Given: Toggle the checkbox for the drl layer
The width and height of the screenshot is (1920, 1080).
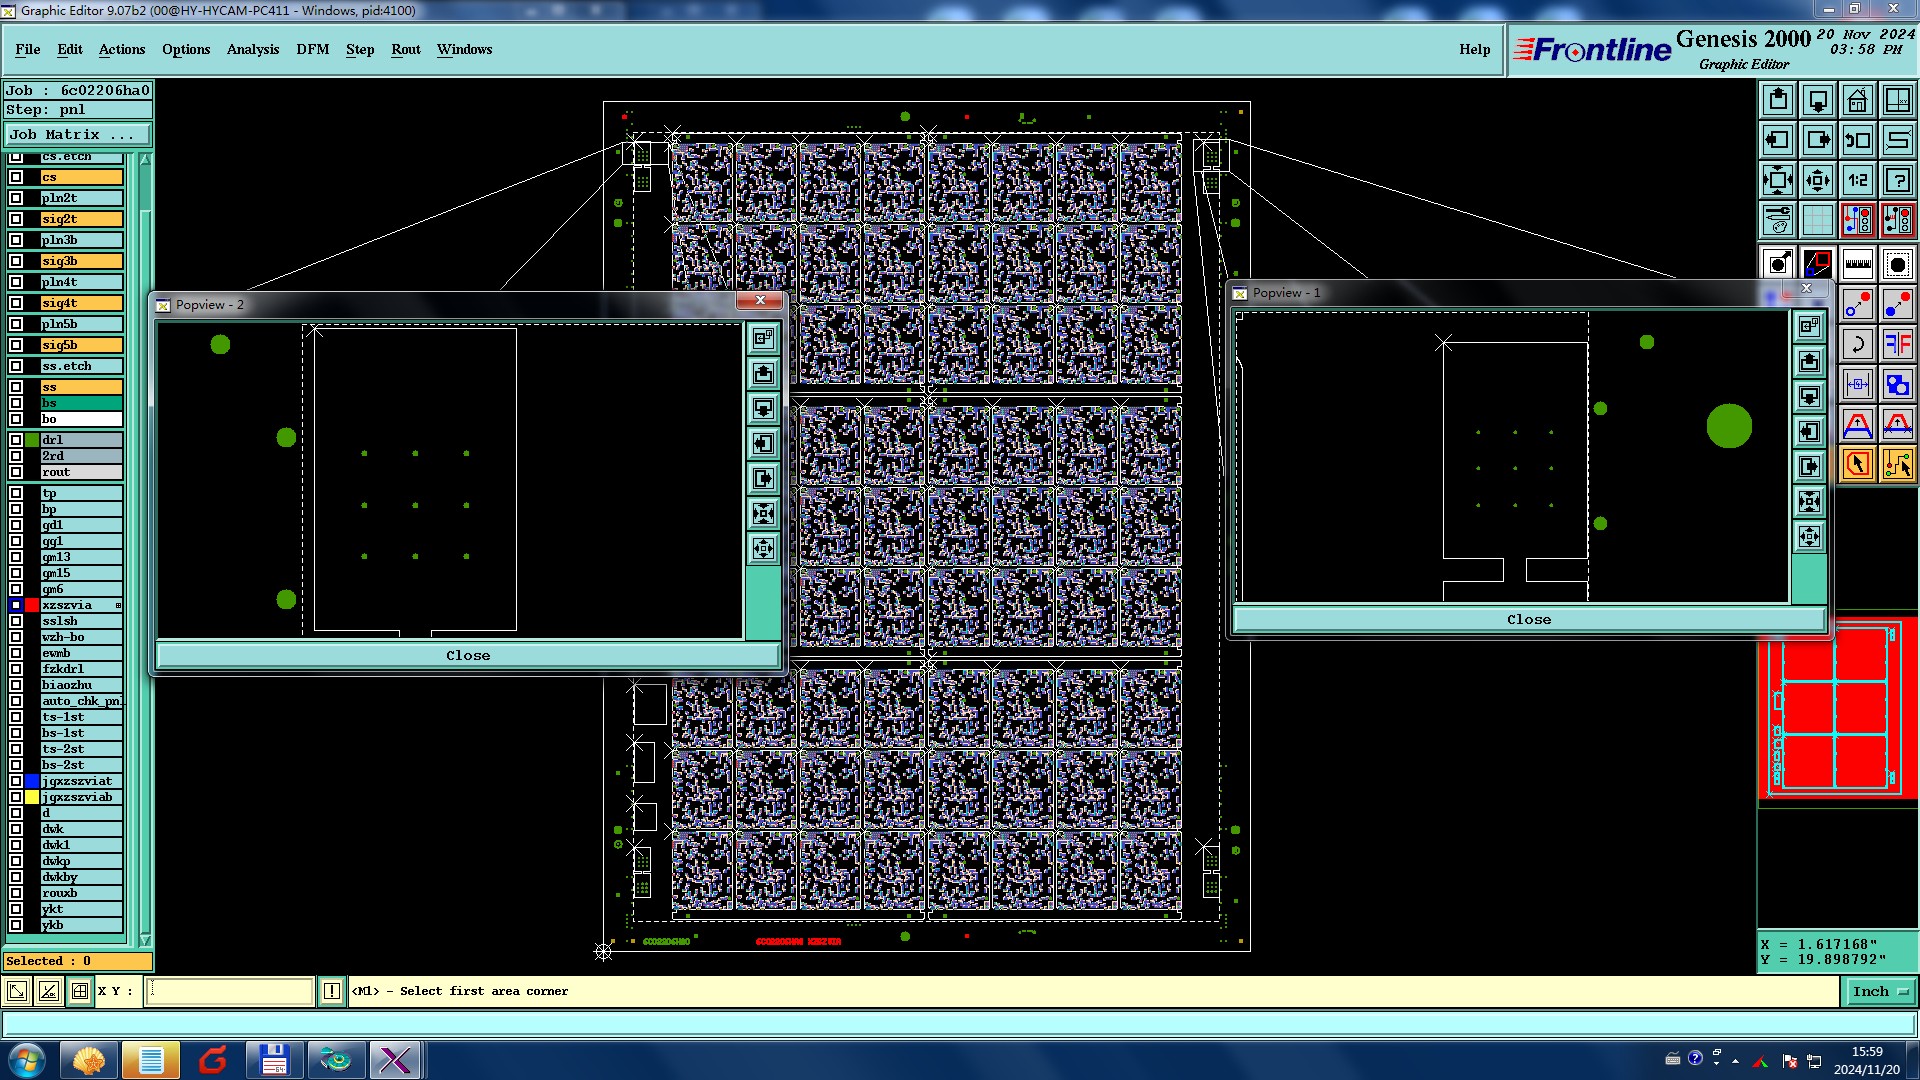Looking at the screenshot, I should click(16, 440).
